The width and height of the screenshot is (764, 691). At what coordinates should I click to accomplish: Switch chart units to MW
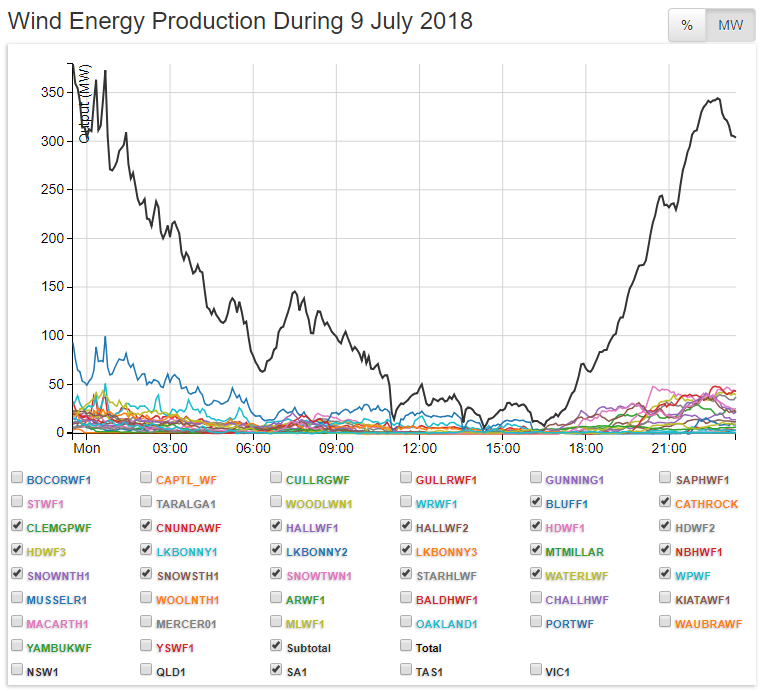[730, 25]
